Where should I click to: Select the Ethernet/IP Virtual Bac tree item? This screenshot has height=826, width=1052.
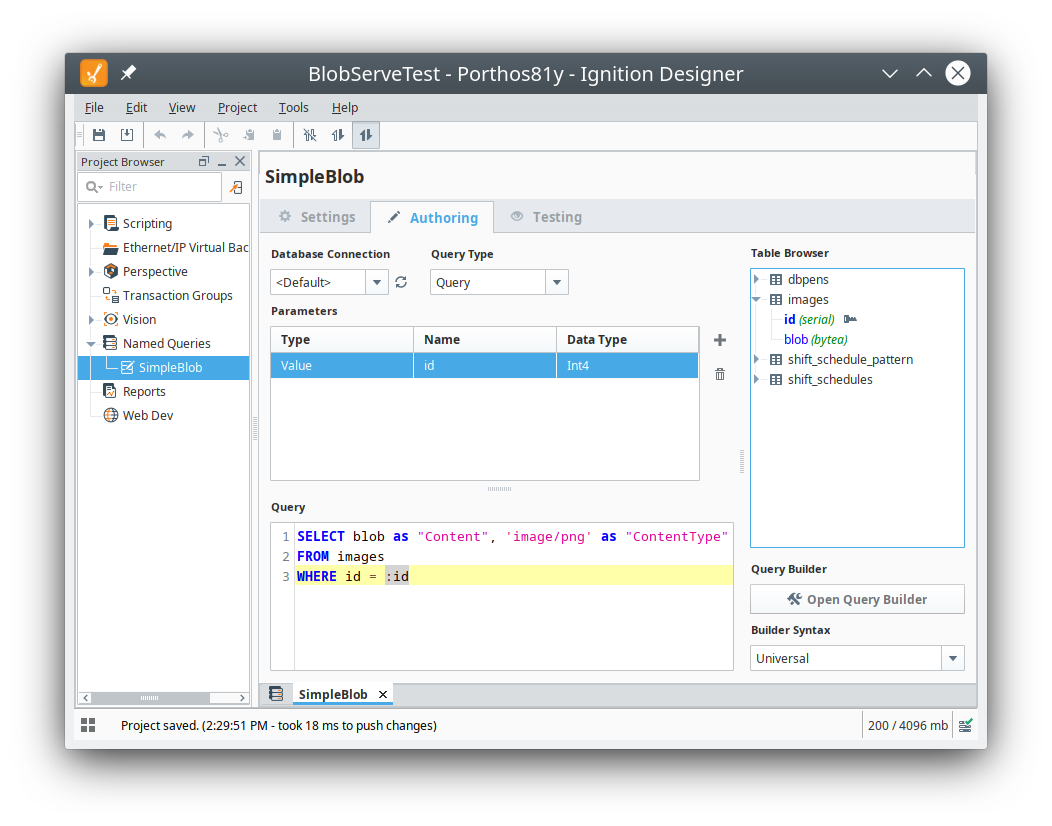point(176,248)
